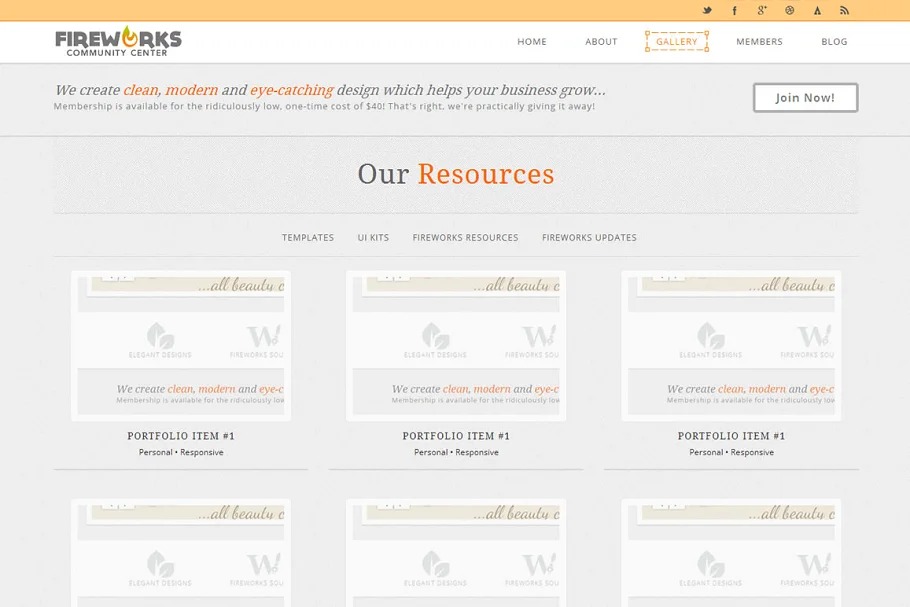This screenshot has width=910, height=607.
Task: Click the Facebook icon in top bar
Action: click(x=735, y=11)
